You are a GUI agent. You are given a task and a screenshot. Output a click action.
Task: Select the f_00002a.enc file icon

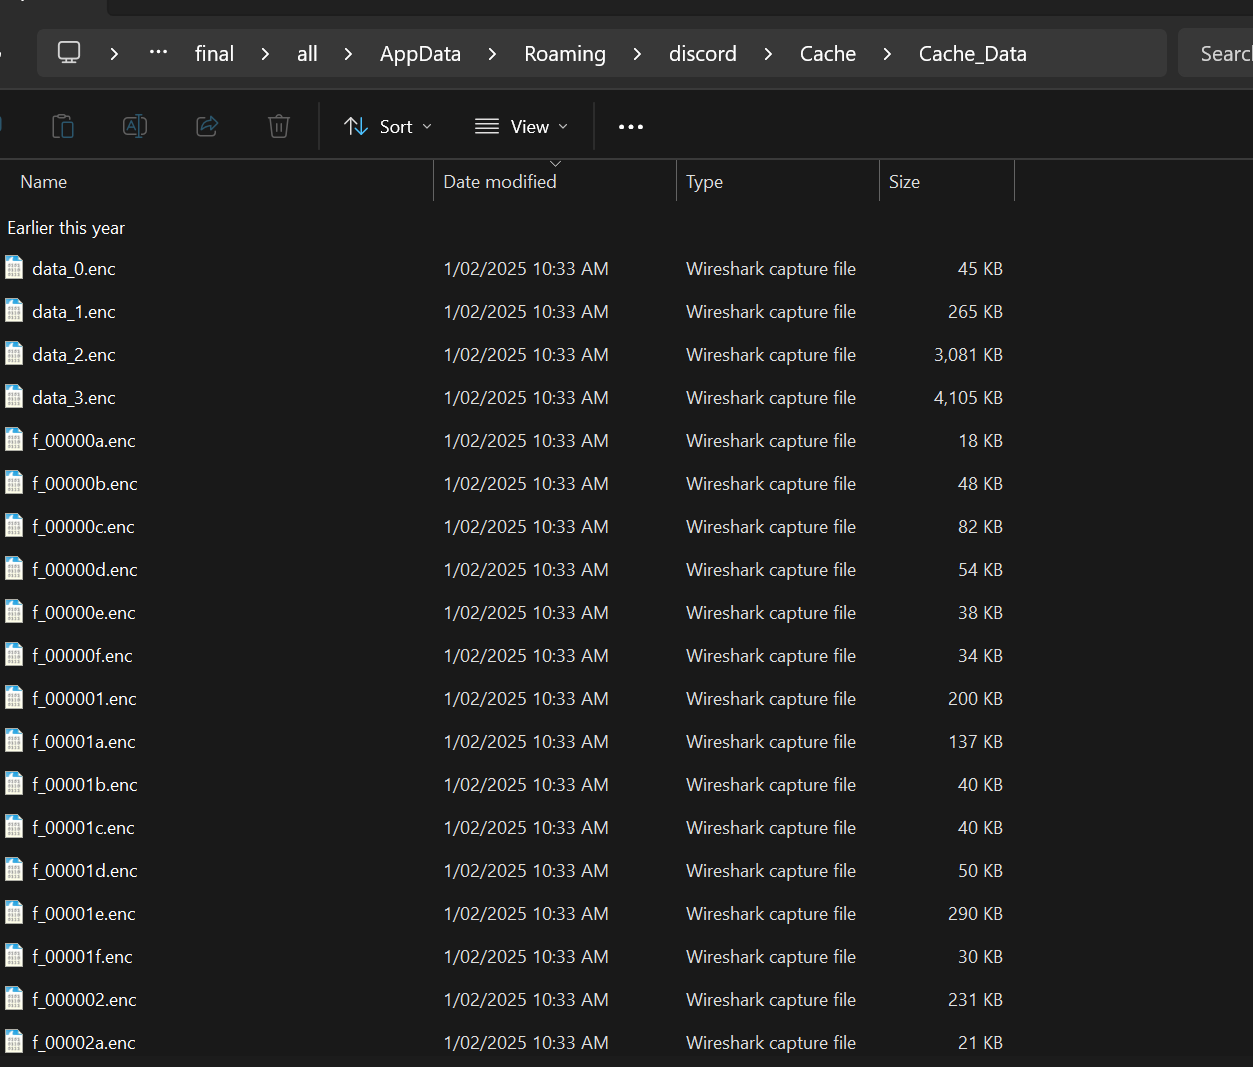pyautogui.click(x=14, y=1042)
